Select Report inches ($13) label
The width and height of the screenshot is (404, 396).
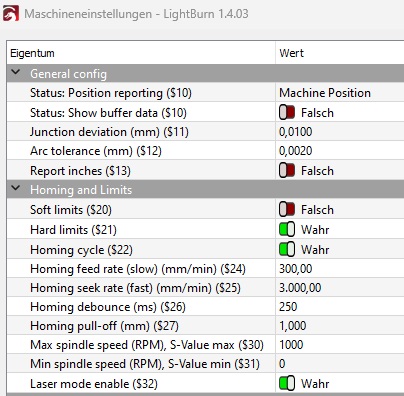click(80, 171)
